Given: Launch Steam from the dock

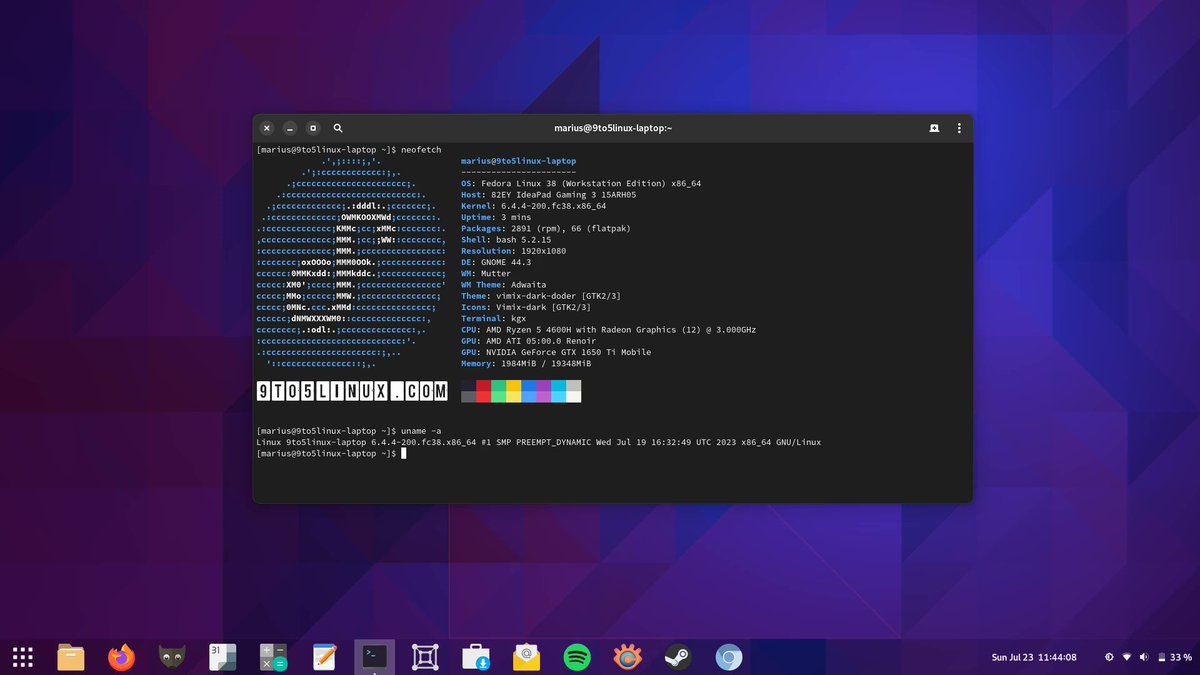Looking at the screenshot, I should 678,657.
